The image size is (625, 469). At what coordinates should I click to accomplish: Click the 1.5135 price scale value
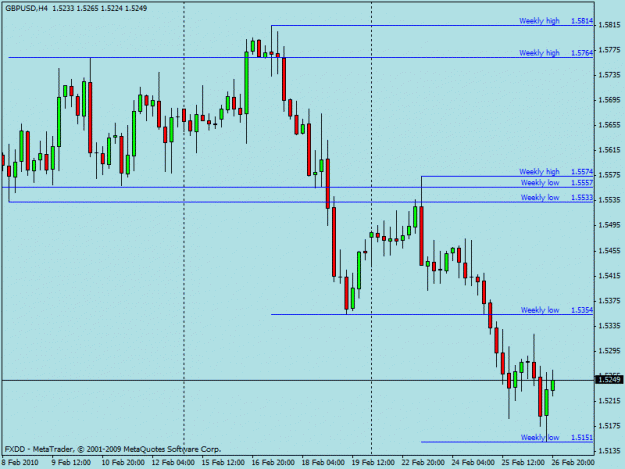point(609,451)
